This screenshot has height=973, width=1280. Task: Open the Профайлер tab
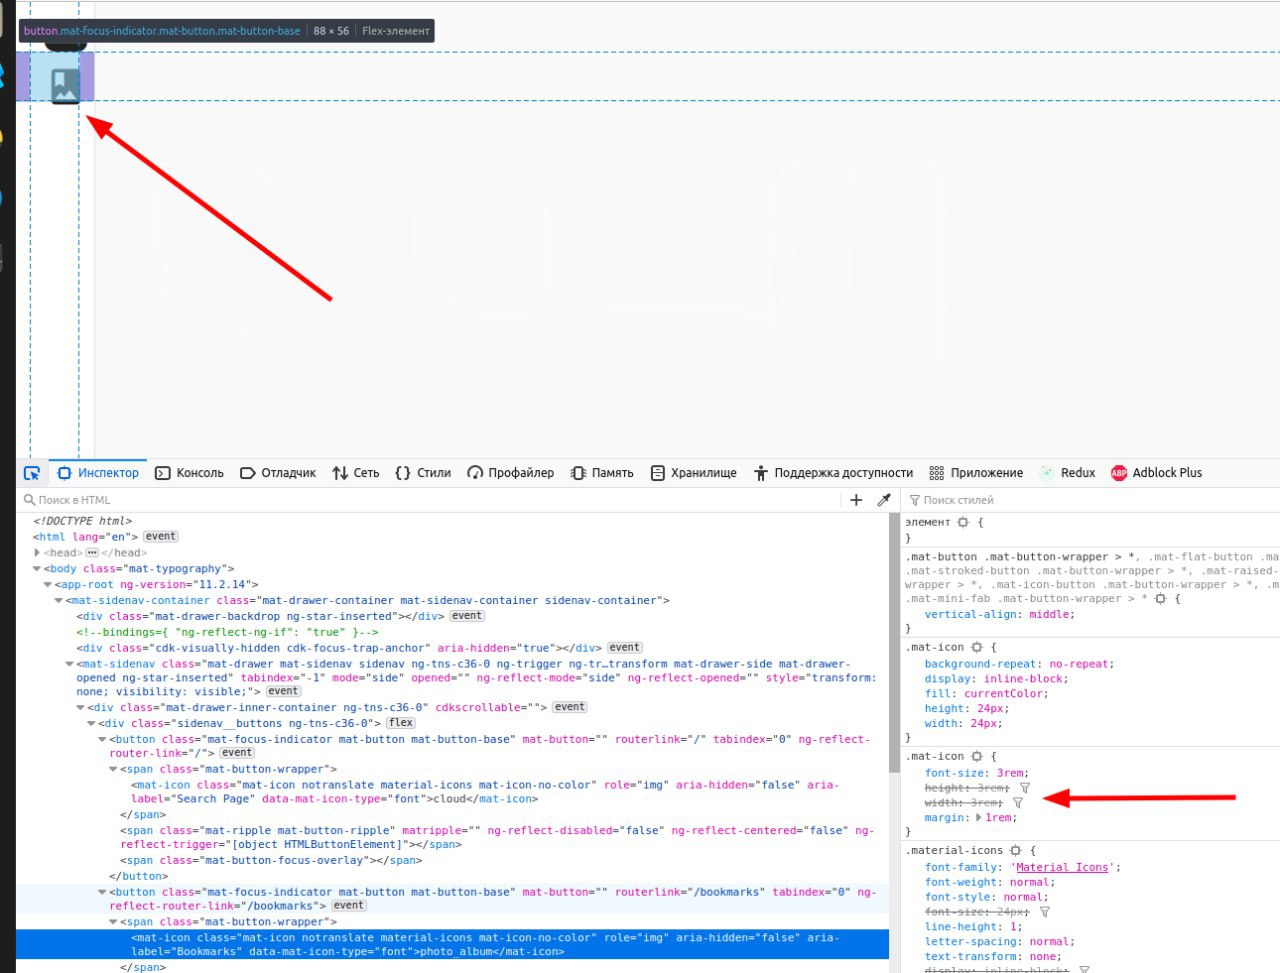click(510, 473)
